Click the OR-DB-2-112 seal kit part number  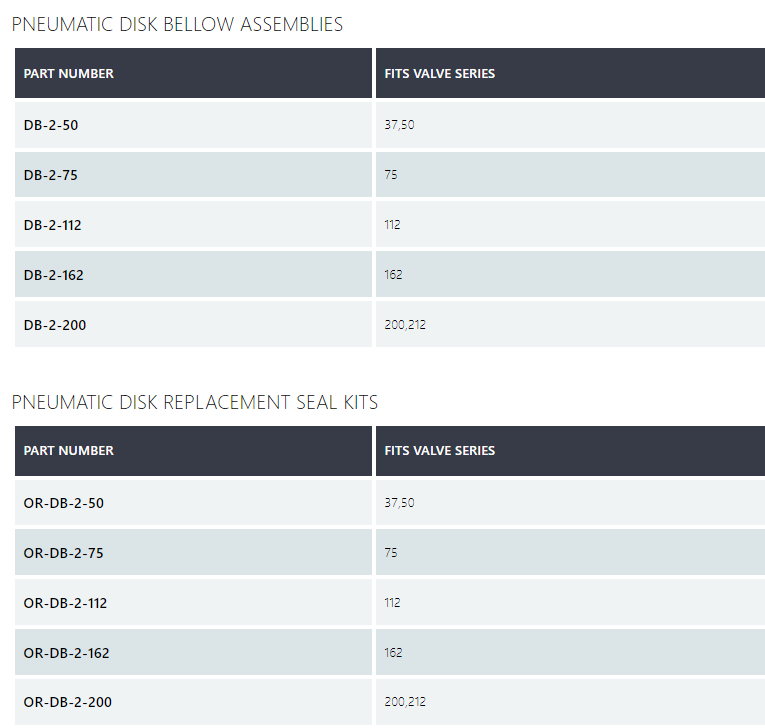(65, 603)
